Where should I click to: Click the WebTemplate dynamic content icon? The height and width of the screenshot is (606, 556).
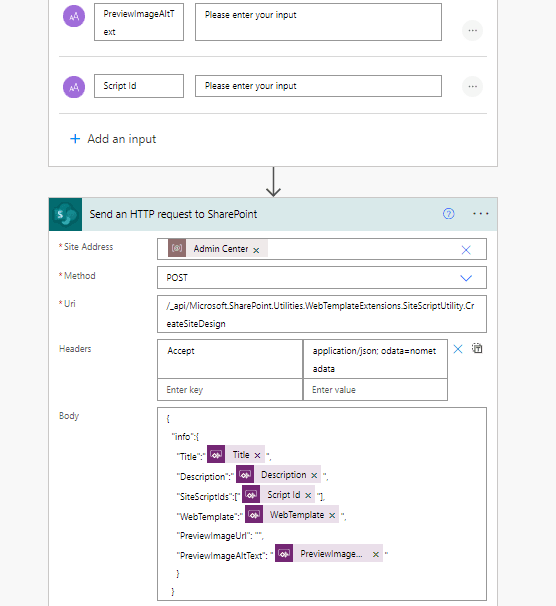click(254, 514)
